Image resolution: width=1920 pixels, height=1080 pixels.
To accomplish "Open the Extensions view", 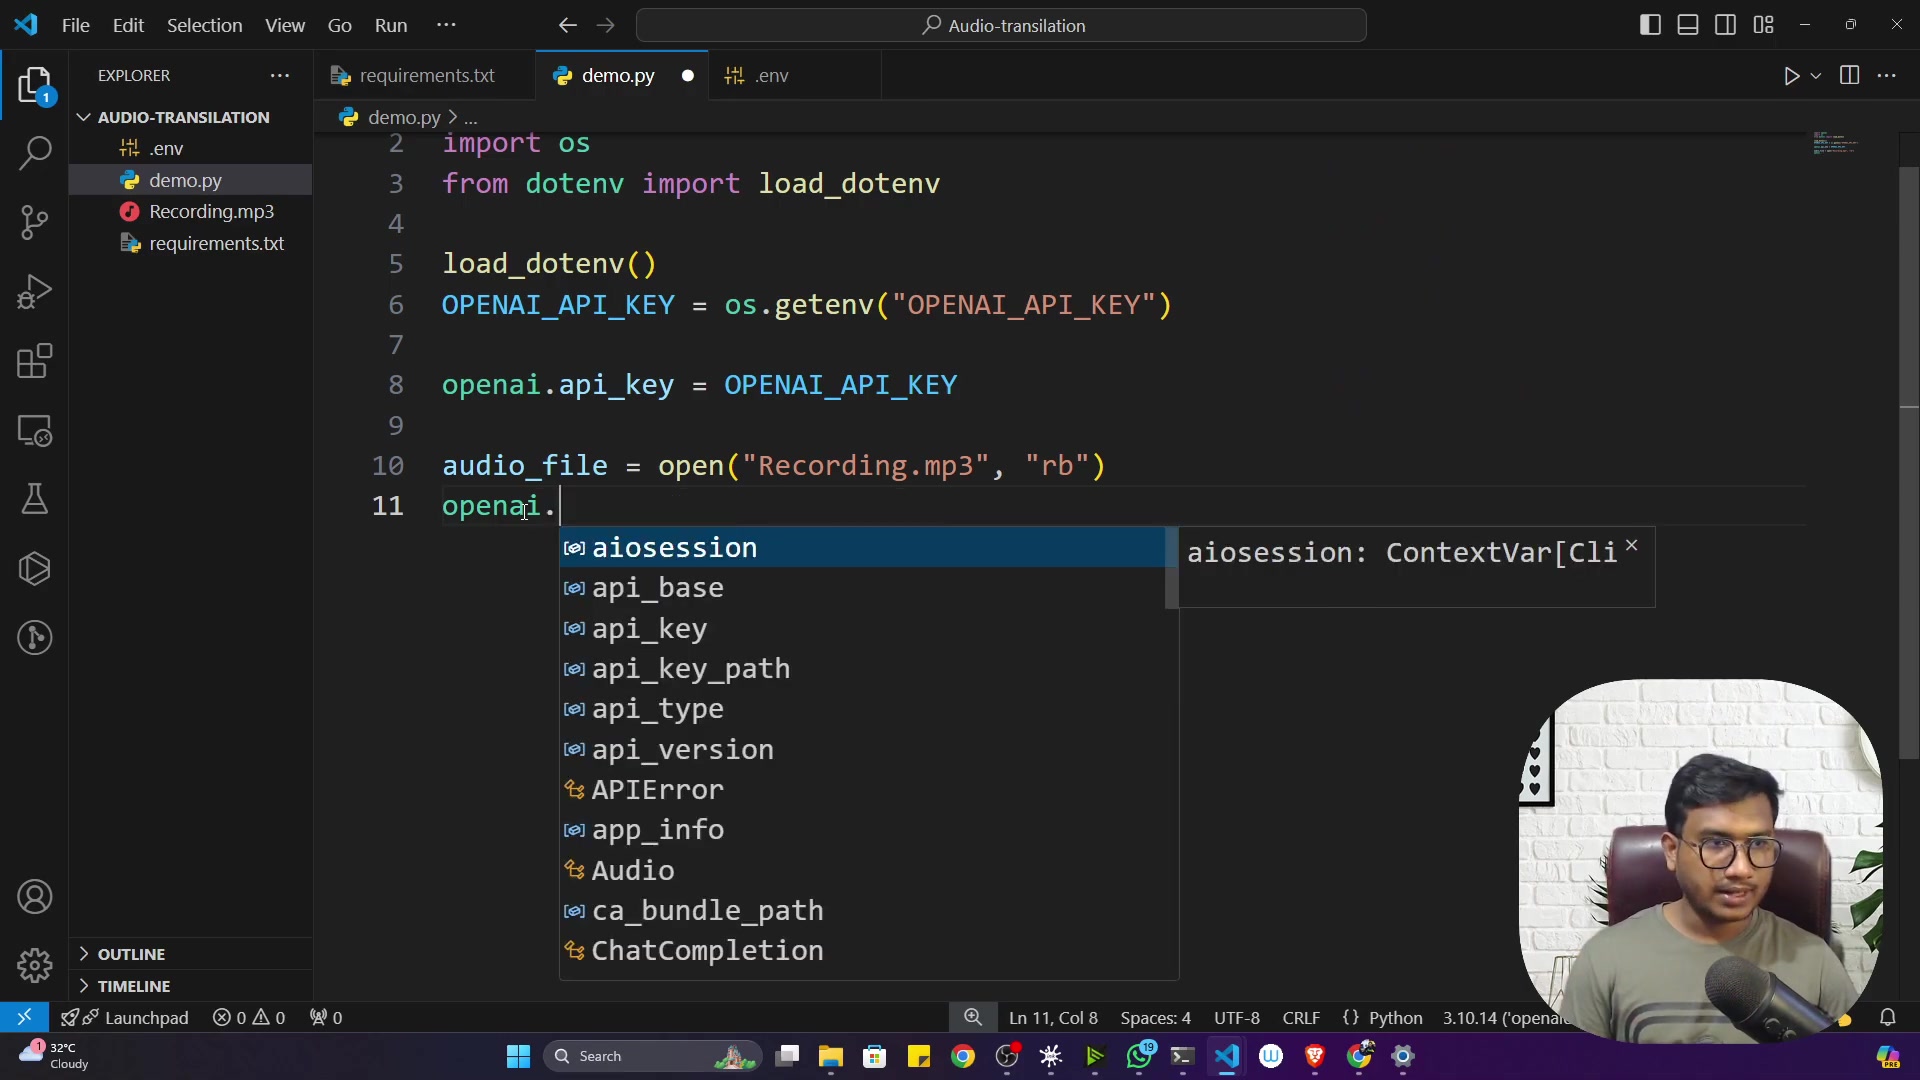I will [35, 361].
